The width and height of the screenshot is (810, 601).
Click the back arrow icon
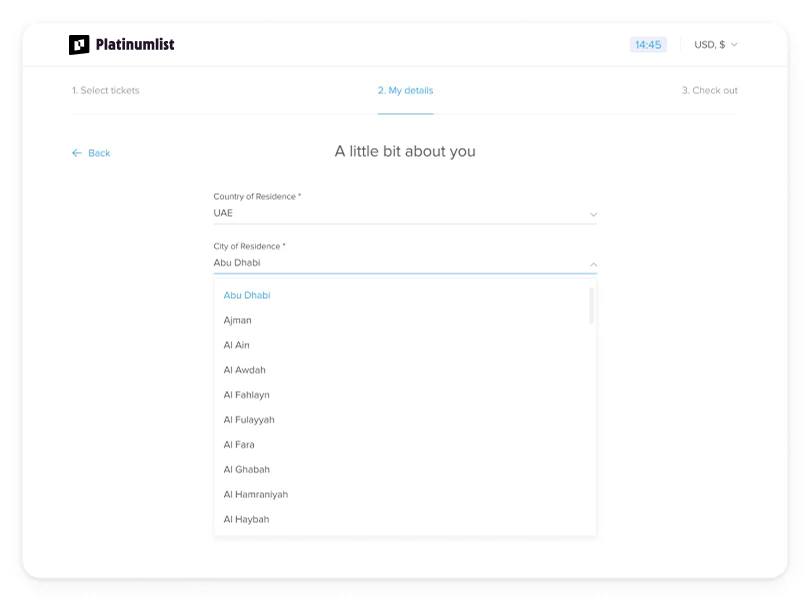(x=77, y=153)
